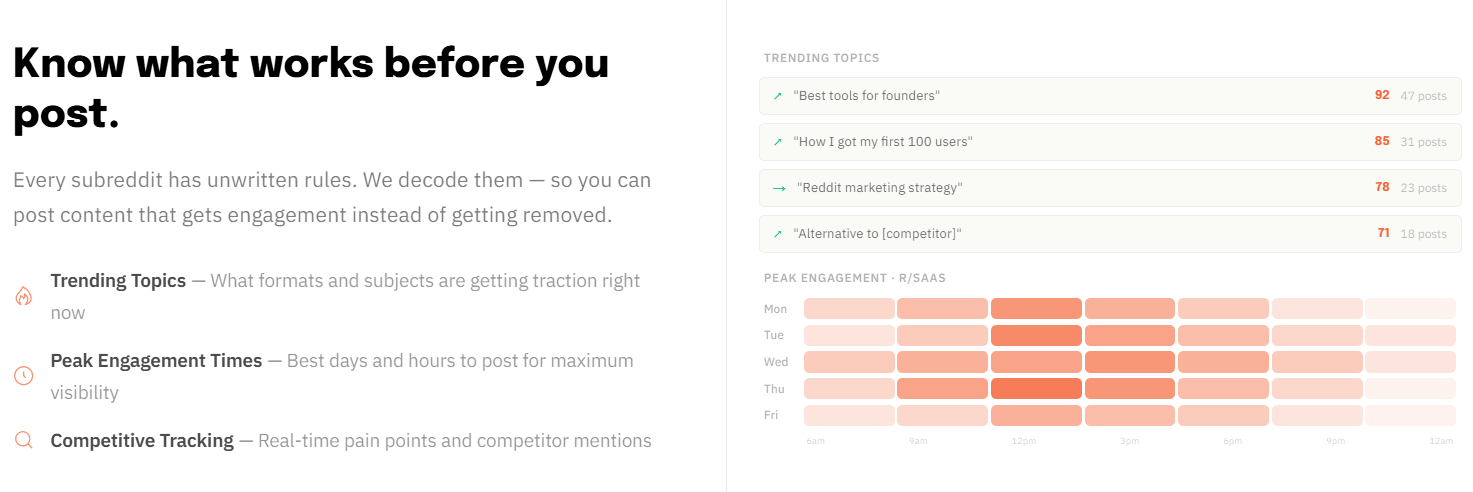1473x492 pixels.
Task: Click the Thursday 12pm heatmap cell
Action: (x=1036, y=388)
